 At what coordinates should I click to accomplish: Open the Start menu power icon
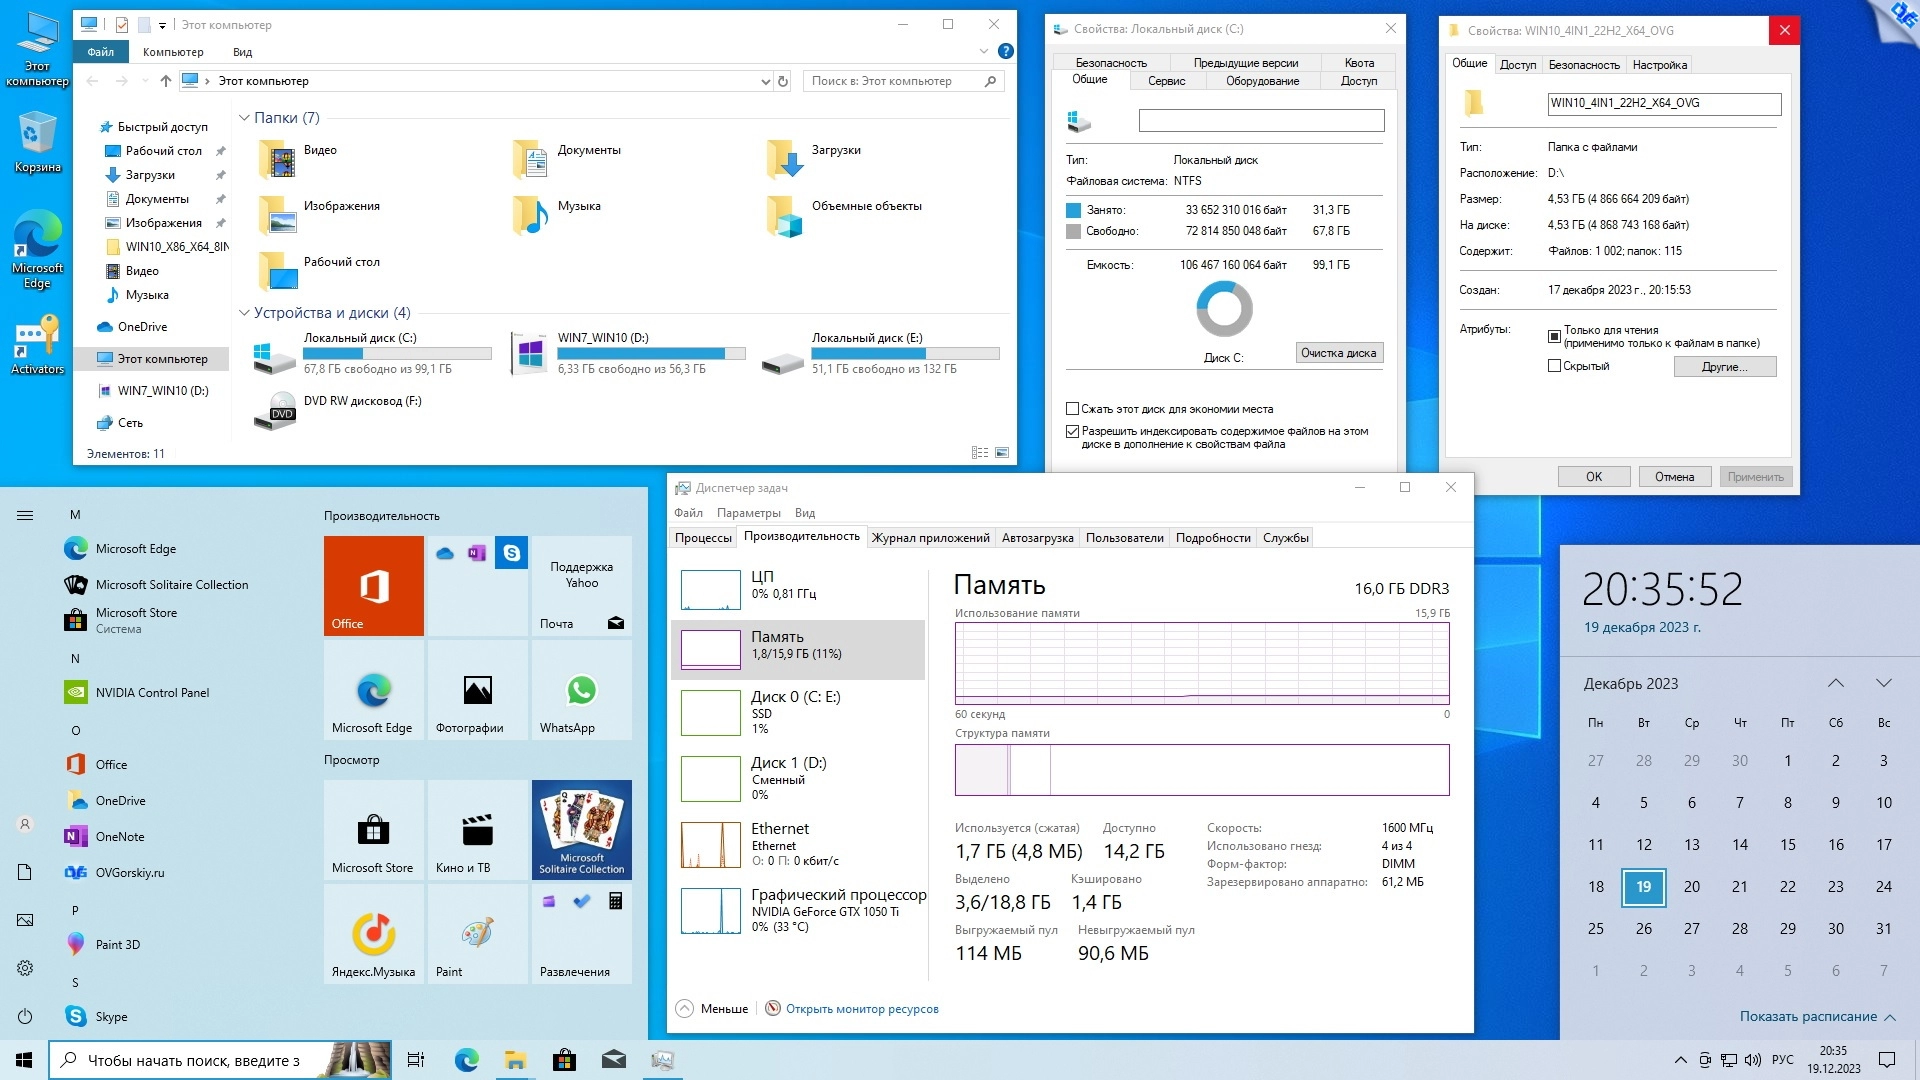25,1016
